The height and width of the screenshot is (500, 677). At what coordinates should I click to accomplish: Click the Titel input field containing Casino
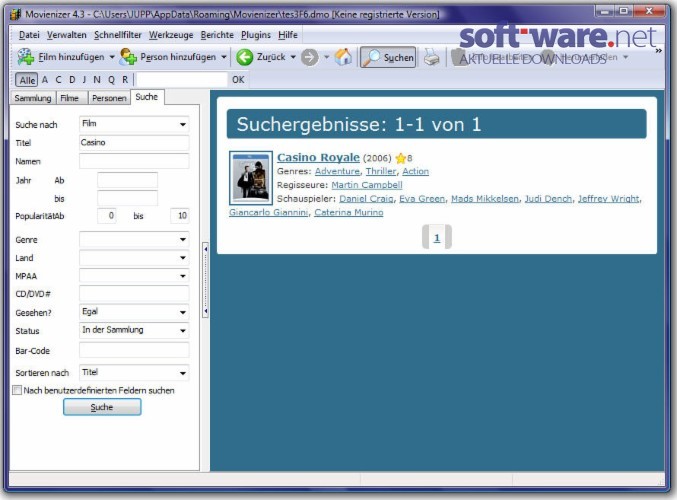coord(134,142)
